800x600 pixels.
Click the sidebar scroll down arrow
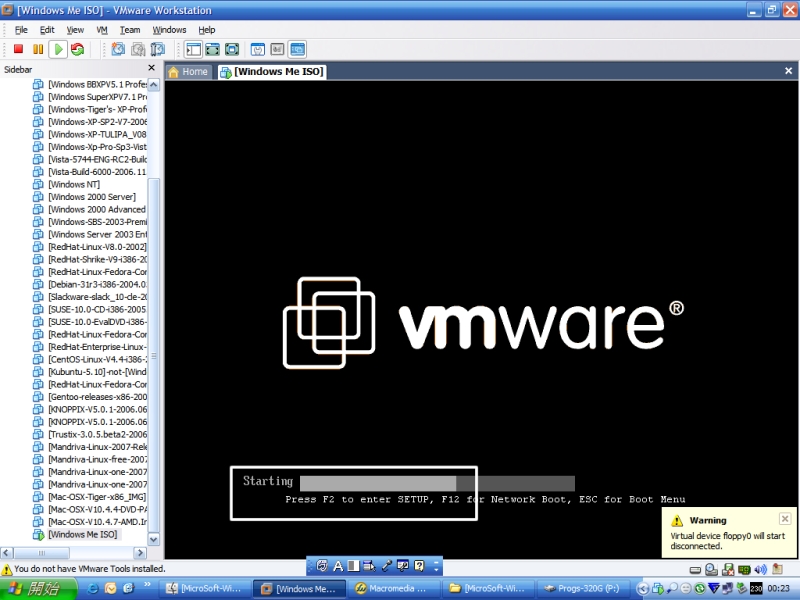pyautogui.click(x=154, y=539)
